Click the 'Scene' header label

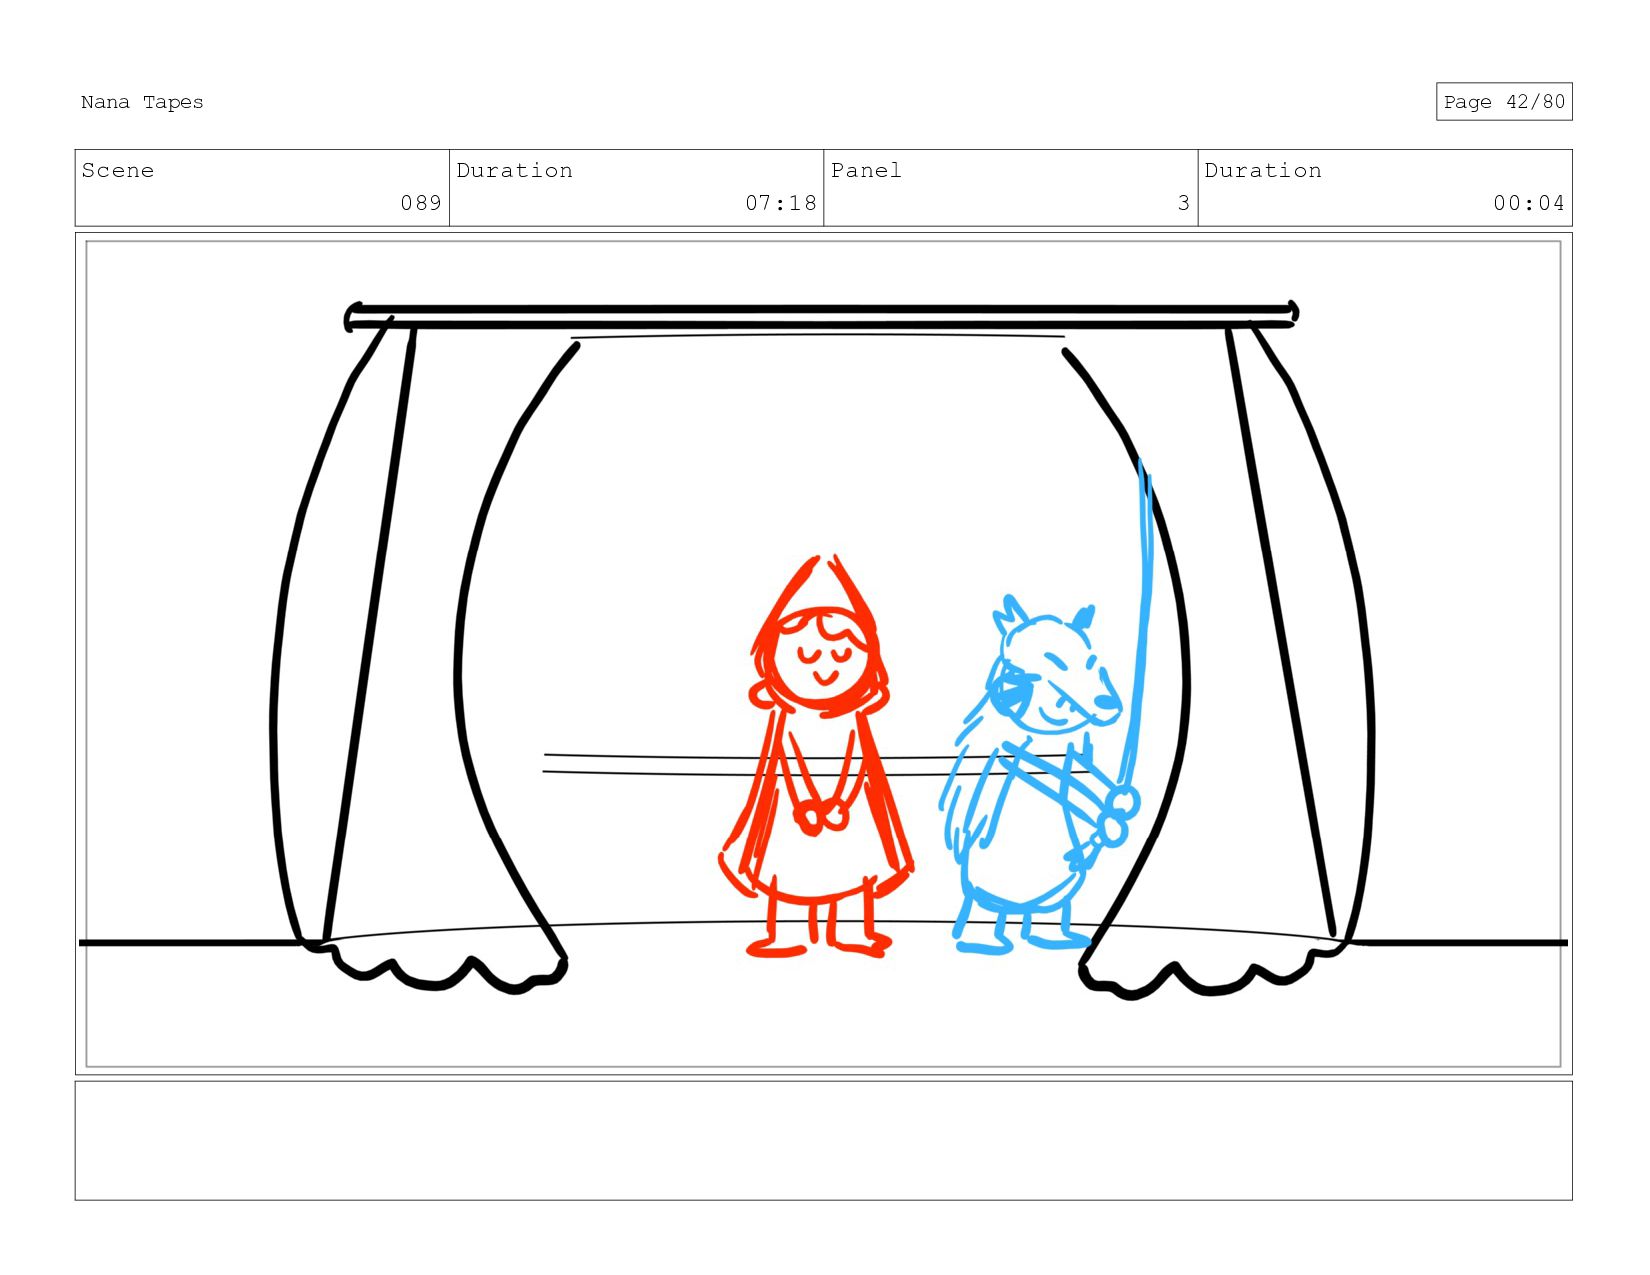[118, 170]
